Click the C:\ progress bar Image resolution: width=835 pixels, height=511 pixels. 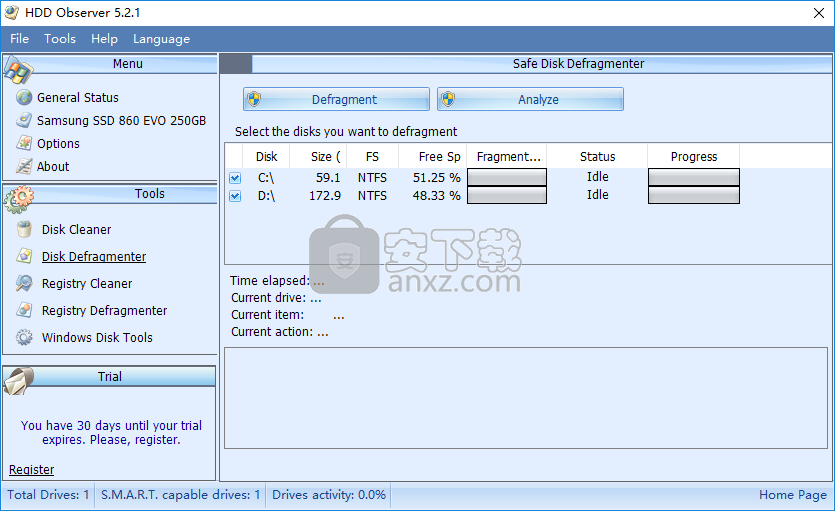694,177
